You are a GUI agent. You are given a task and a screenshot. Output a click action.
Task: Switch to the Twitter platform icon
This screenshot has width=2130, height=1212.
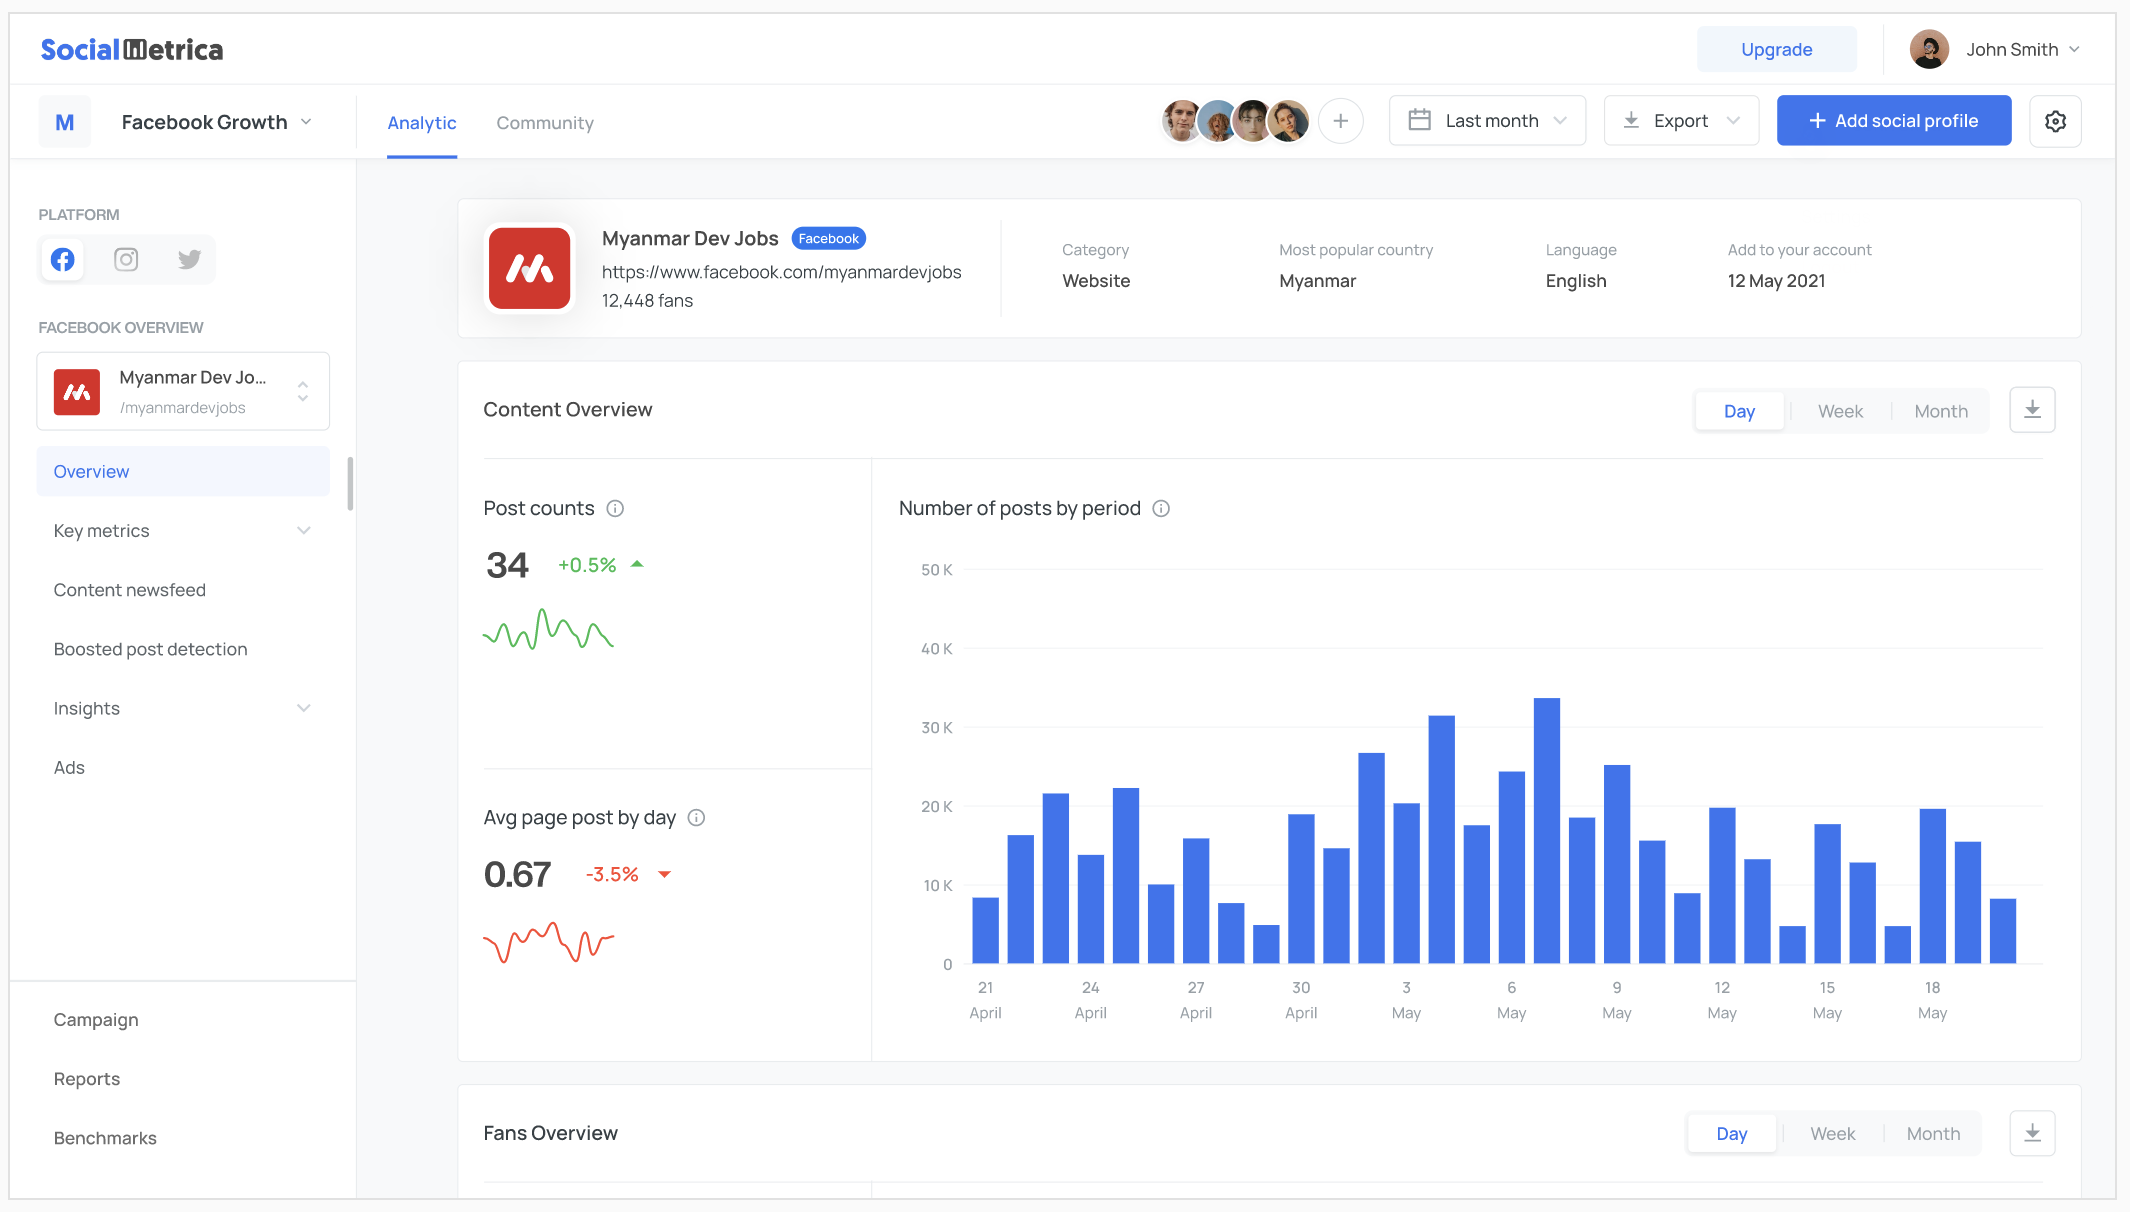tap(189, 260)
